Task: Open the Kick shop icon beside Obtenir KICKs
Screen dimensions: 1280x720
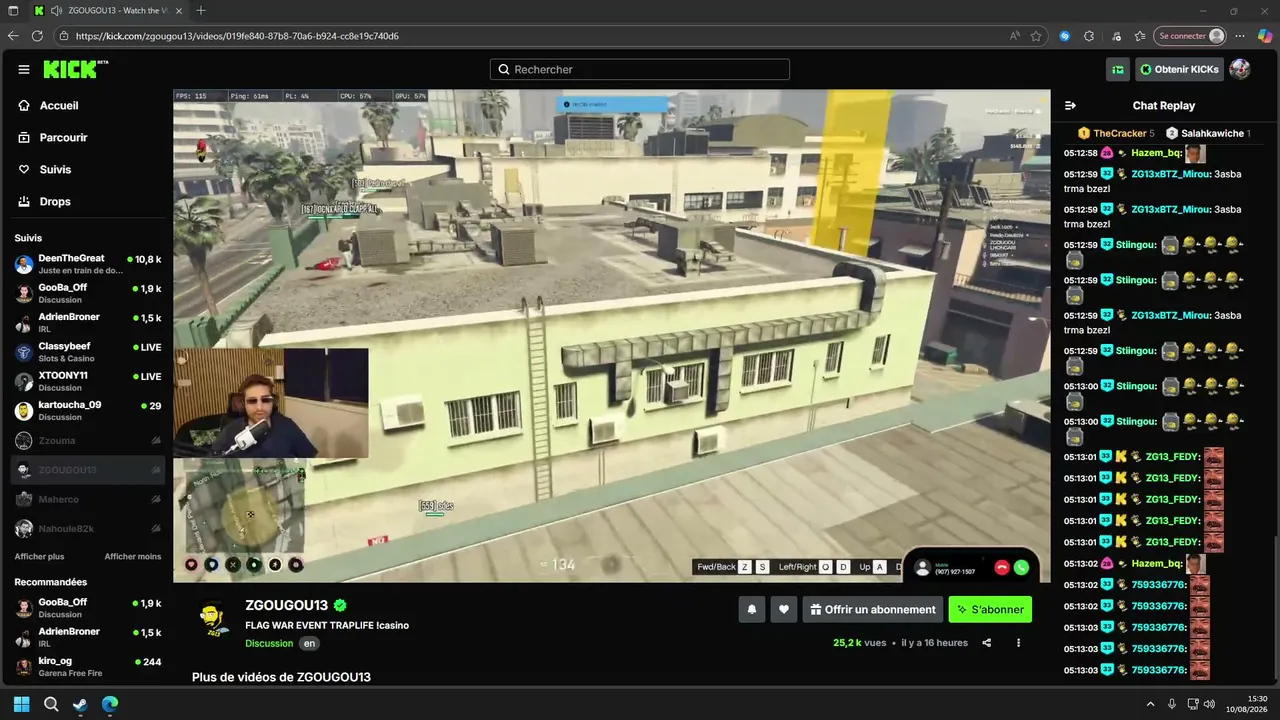Action: click(1118, 69)
